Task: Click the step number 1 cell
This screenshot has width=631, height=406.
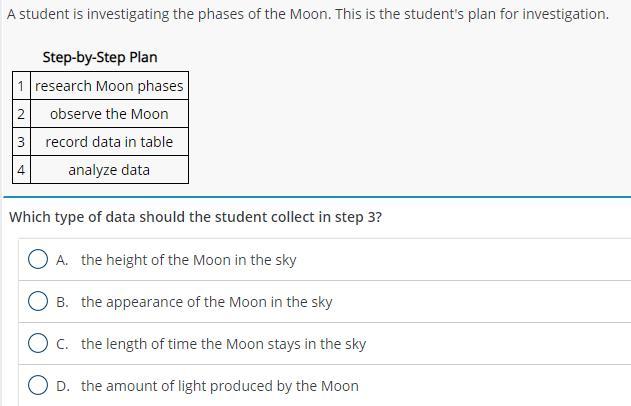Action: [x=21, y=86]
